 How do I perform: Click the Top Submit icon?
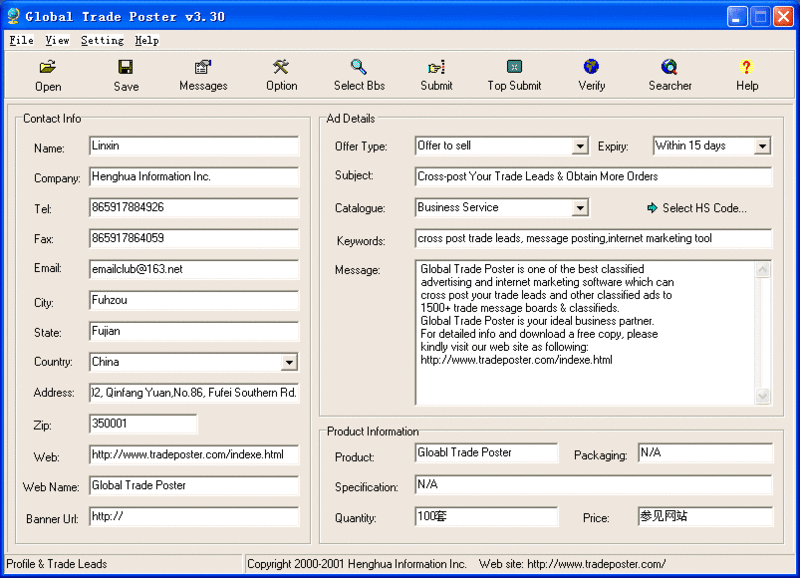pyautogui.click(x=514, y=67)
